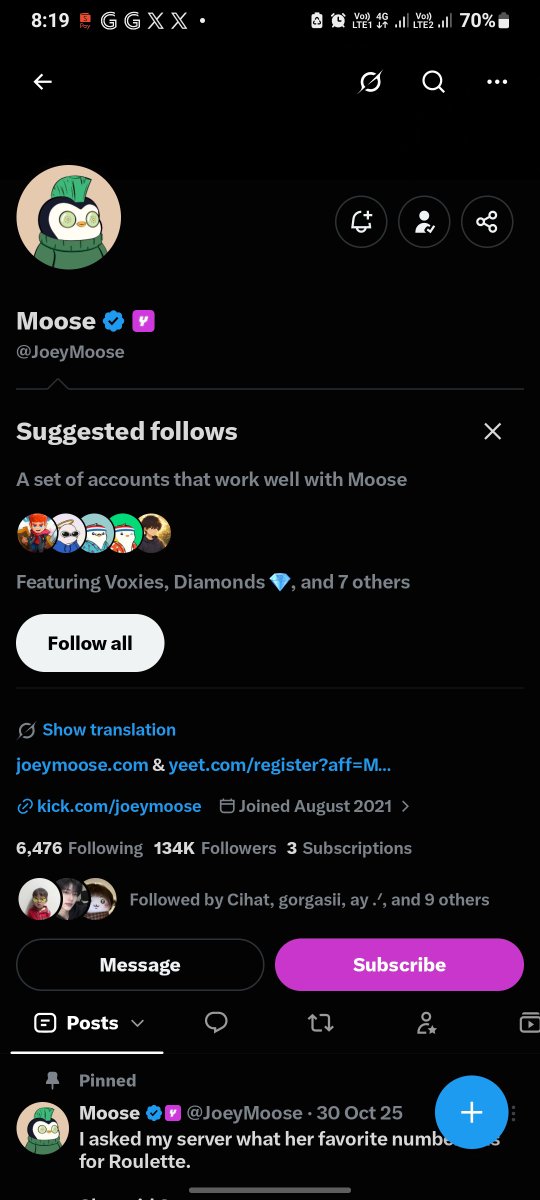The width and height of the screenshot is (540, 1200).
Task: Turn on post notifications bell icon
Action: click(361, 221)
